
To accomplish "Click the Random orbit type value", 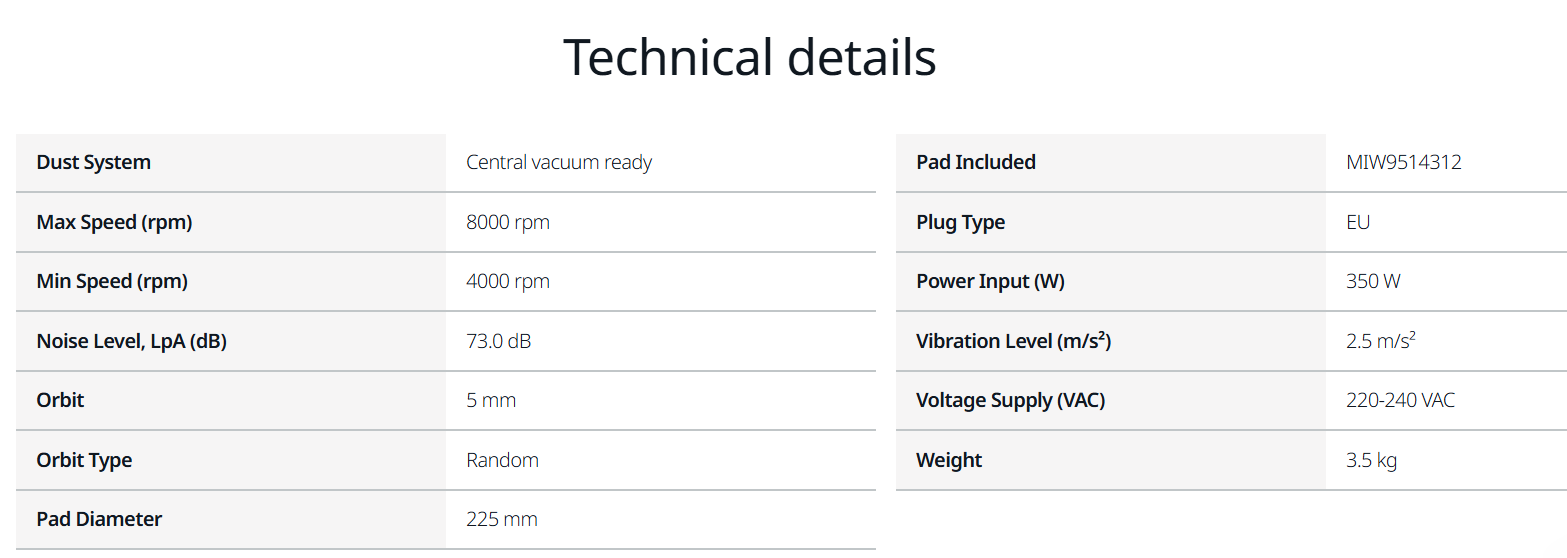I will tap(503, 460).
